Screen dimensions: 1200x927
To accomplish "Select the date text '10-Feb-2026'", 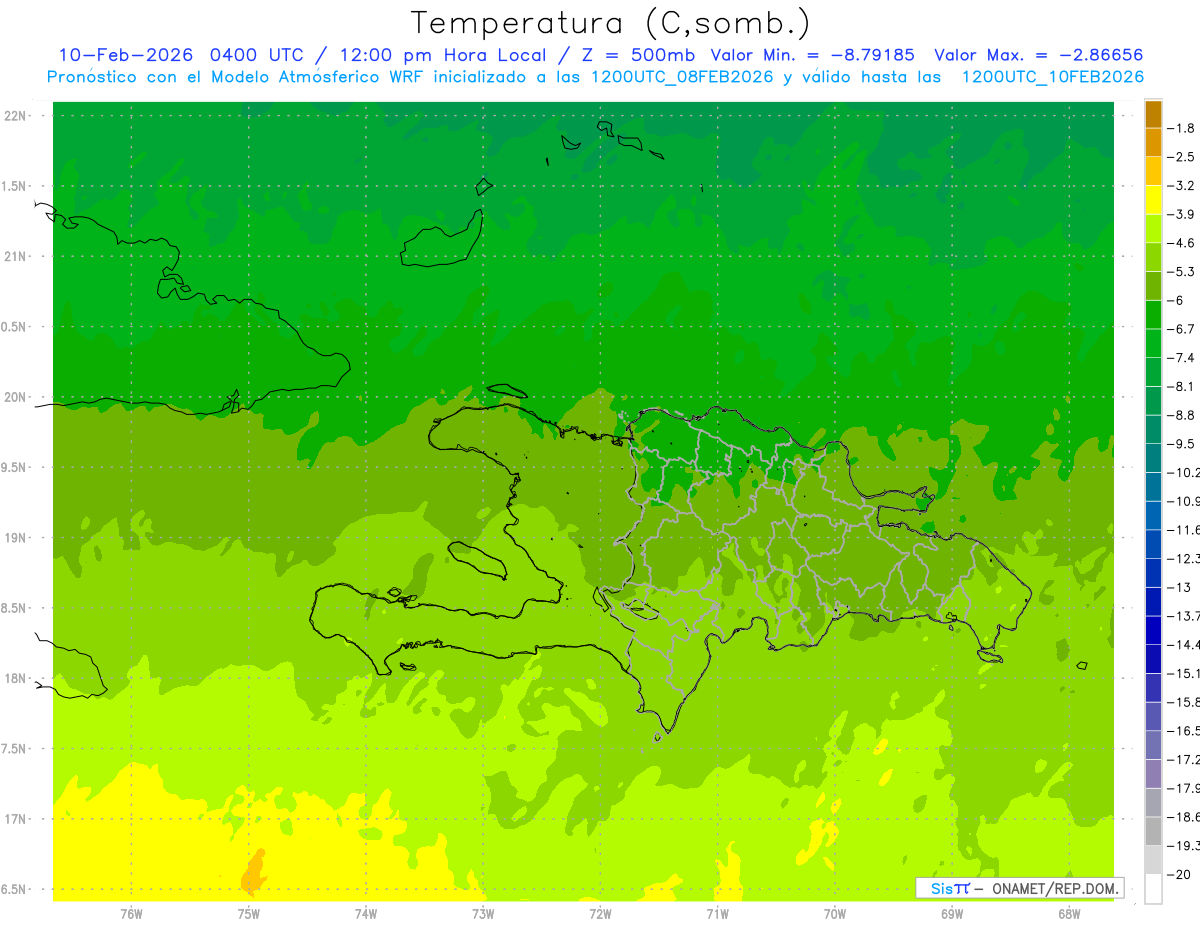I will tap(125, 55).
